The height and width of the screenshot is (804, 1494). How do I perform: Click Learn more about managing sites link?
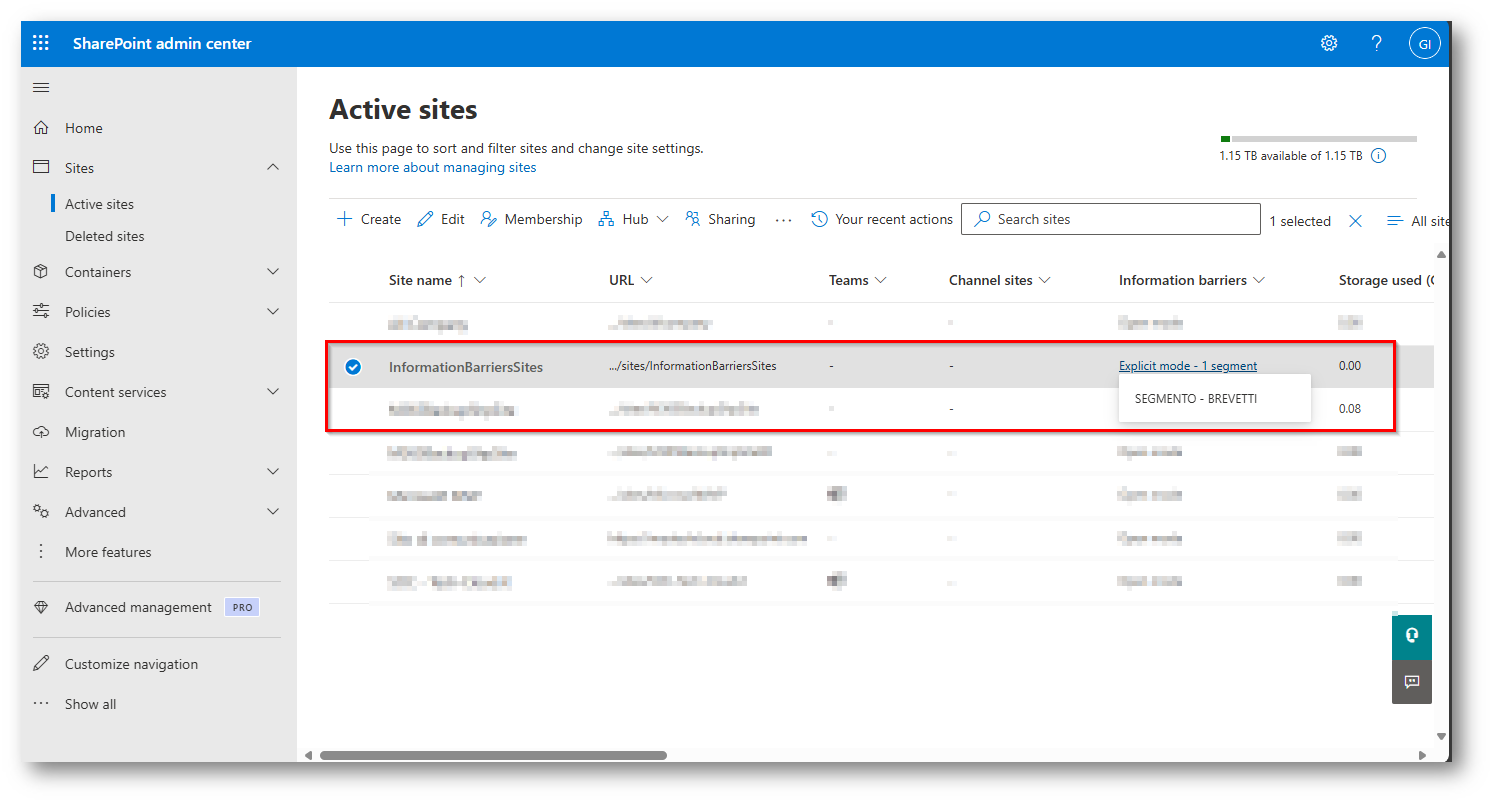(432, 168)
